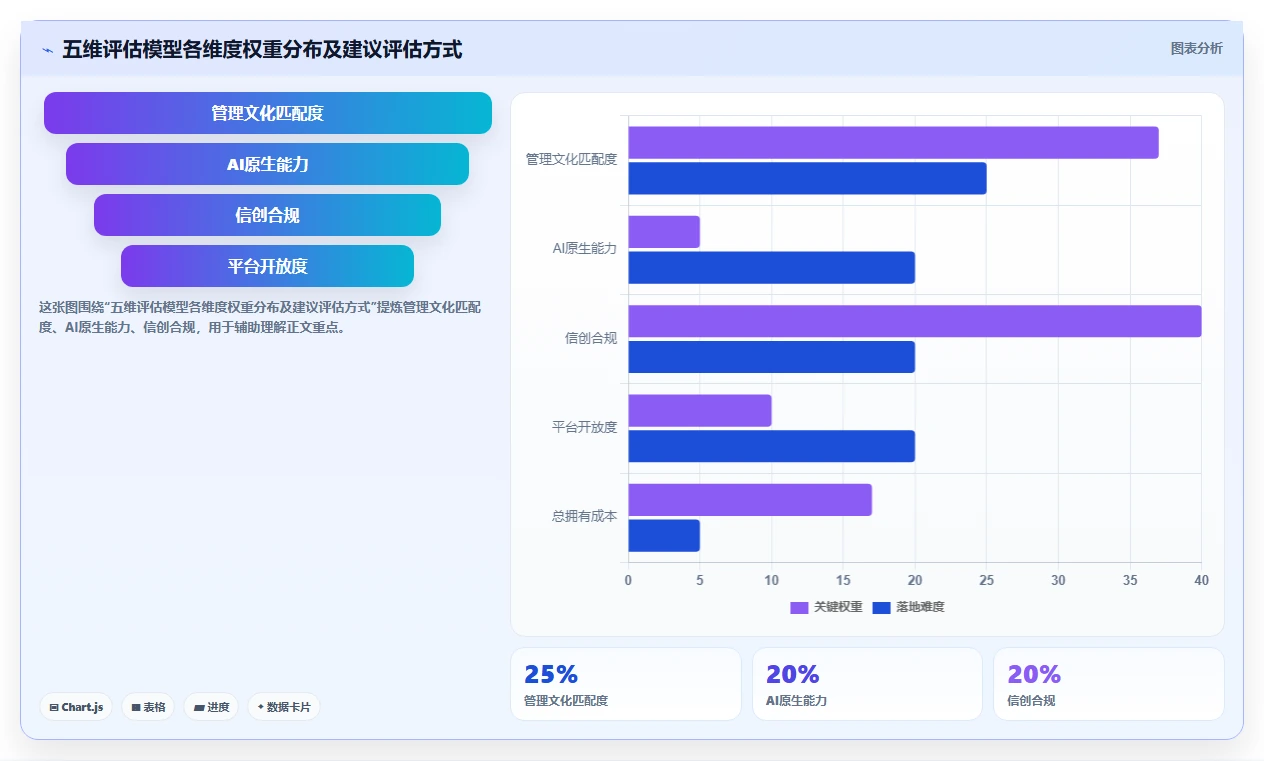Viewport: 1264px width, 761px height.
Task: Click the blue 落地难度 legend swatch
Action: [x=881, y=607]
